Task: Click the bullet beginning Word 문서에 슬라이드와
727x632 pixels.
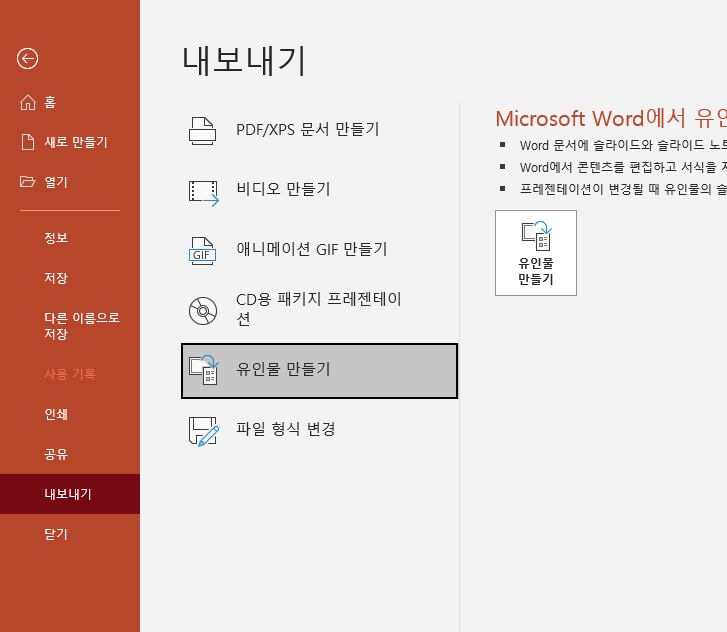Action: pos(623,145)
